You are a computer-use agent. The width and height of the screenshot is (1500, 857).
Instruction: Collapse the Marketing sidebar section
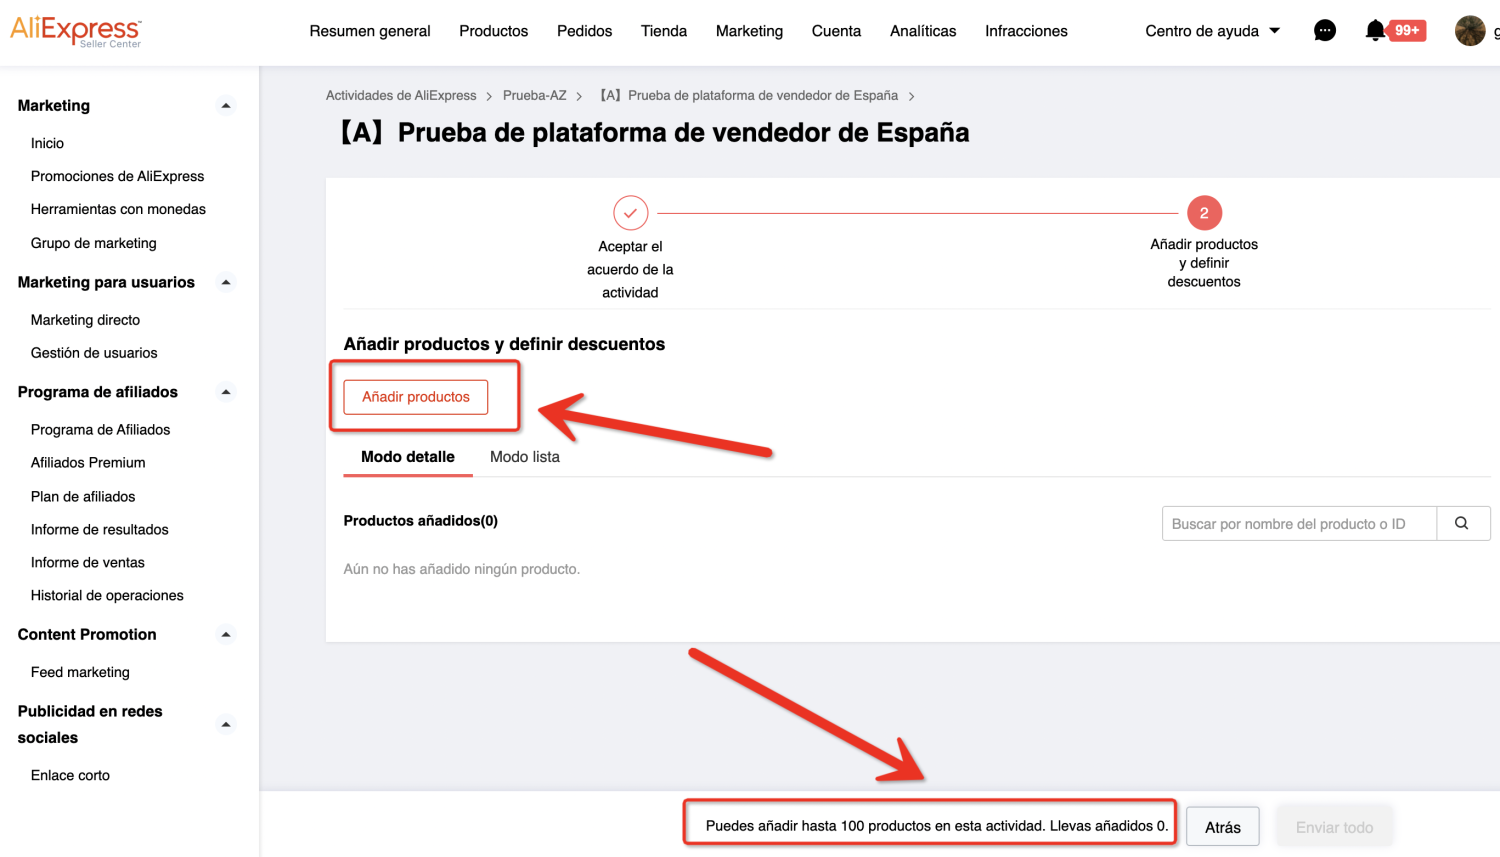[x=226, y=106]
